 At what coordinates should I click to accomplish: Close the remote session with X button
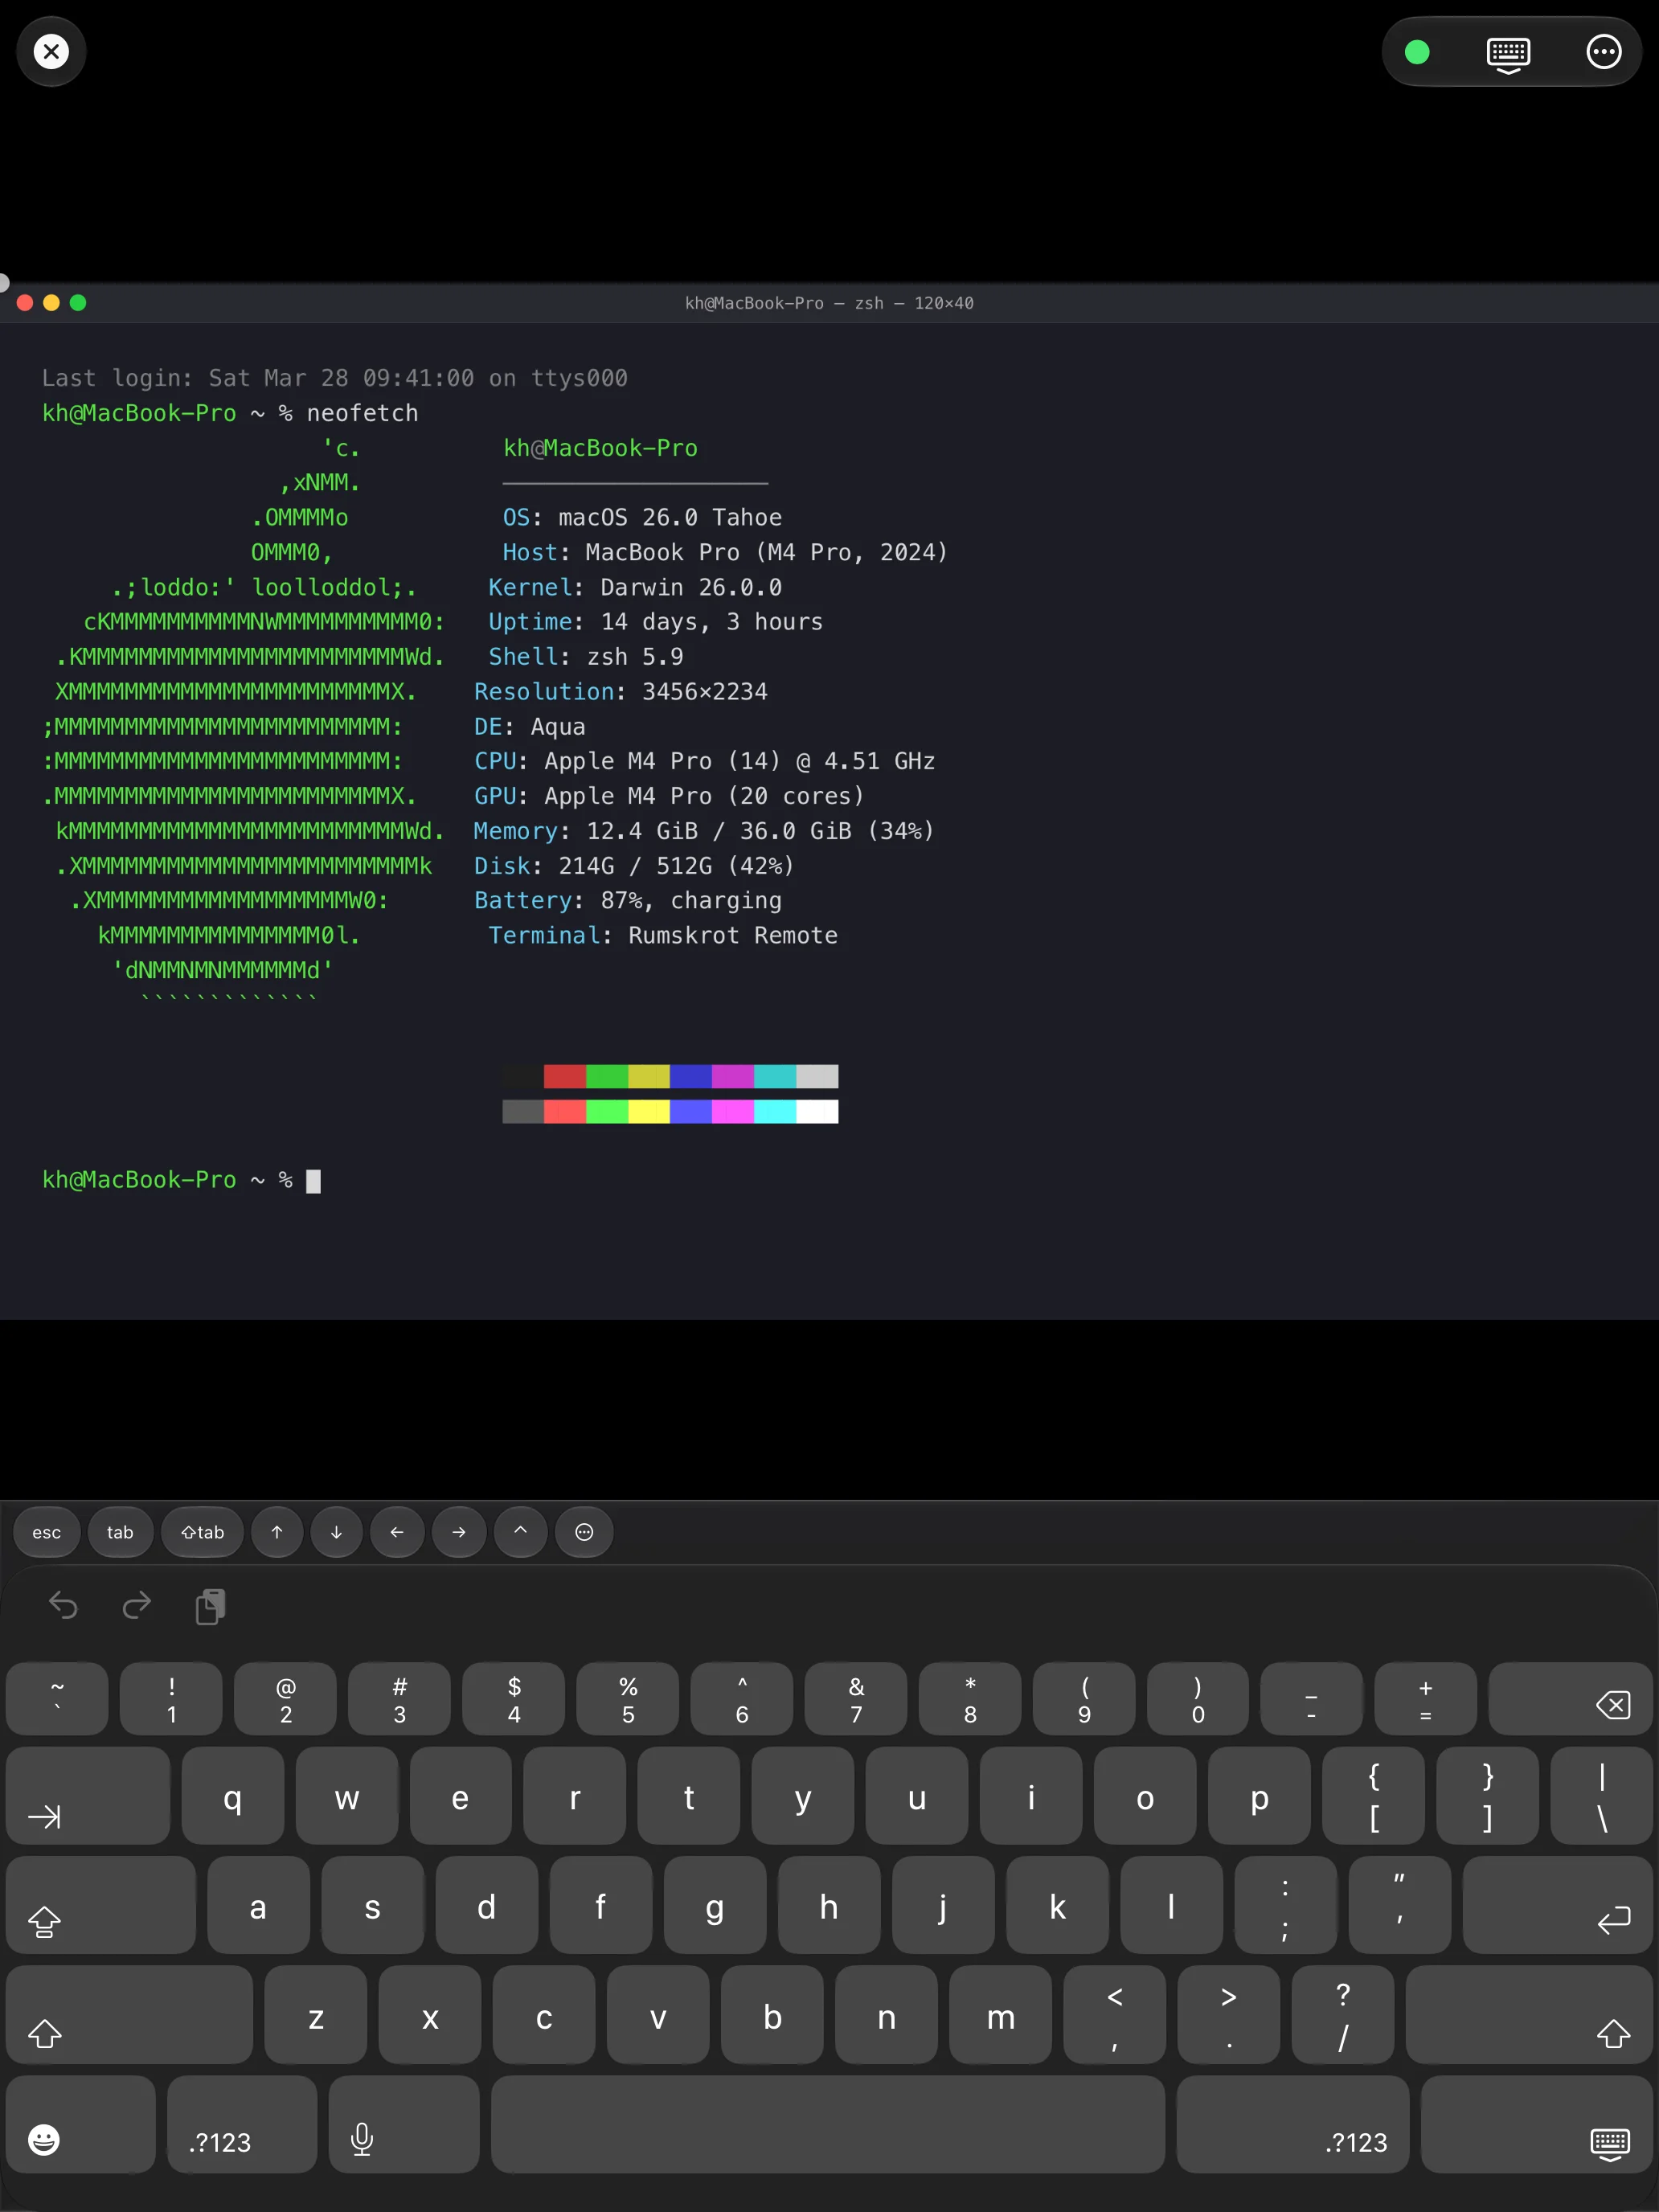51,51
